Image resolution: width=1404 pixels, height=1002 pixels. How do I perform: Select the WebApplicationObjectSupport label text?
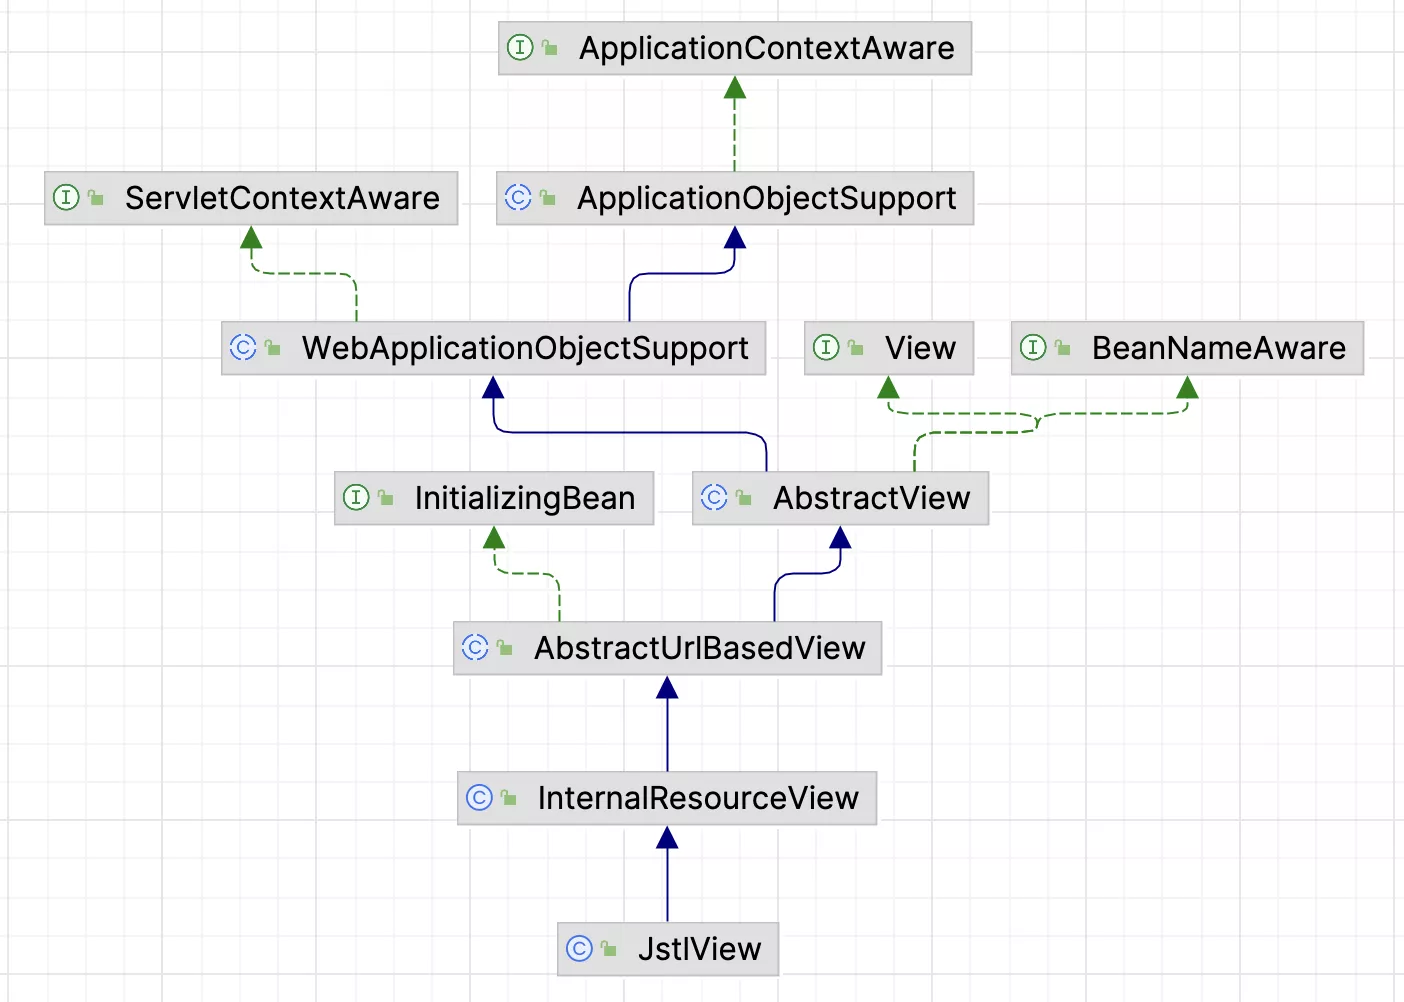coord(525,348)
